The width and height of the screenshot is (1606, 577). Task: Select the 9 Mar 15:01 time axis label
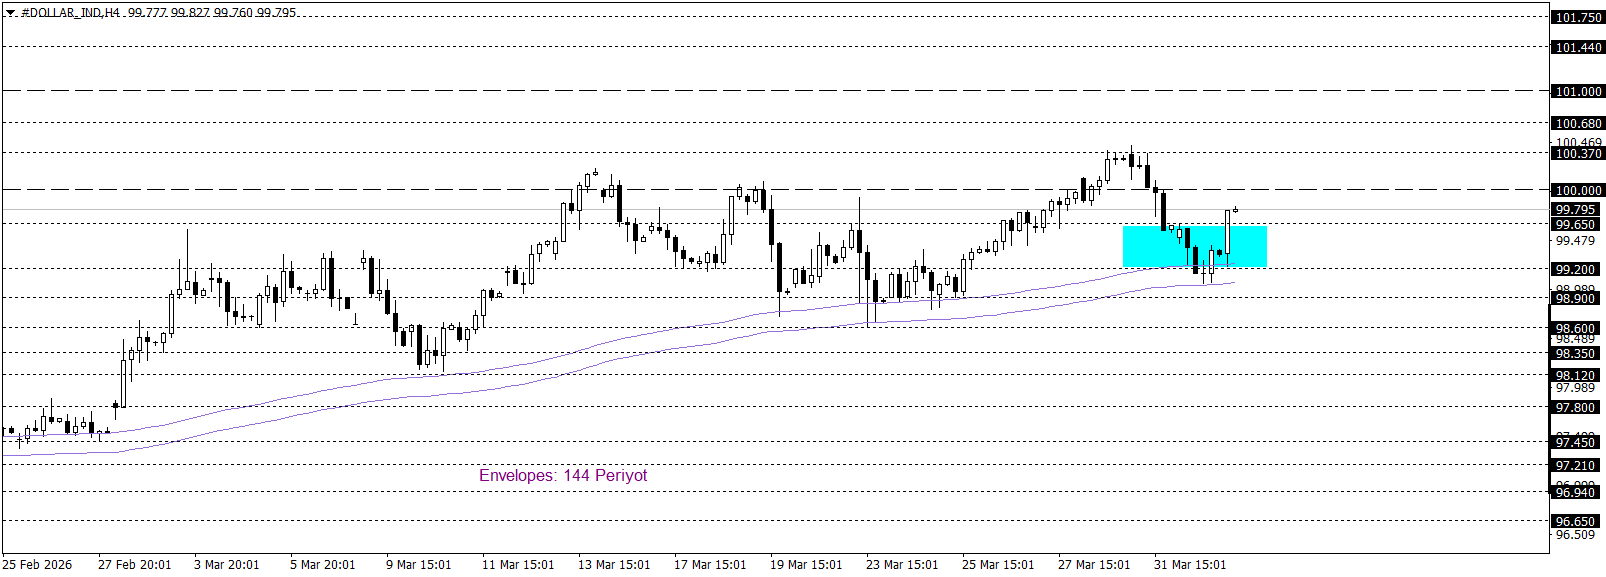tap(418, 564)
